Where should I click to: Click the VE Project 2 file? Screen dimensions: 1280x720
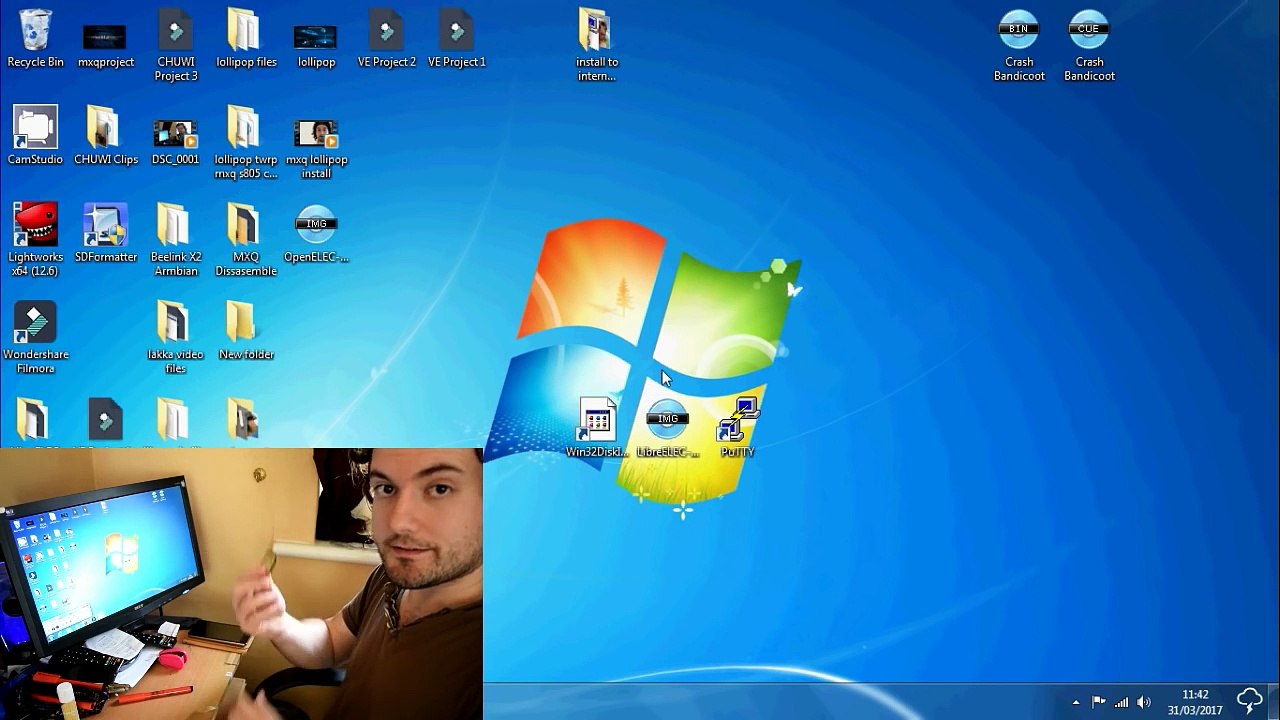tap(386, 39)
